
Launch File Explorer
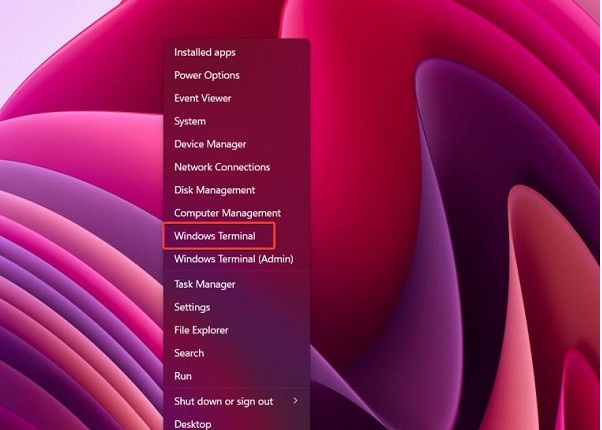[201, 330]
